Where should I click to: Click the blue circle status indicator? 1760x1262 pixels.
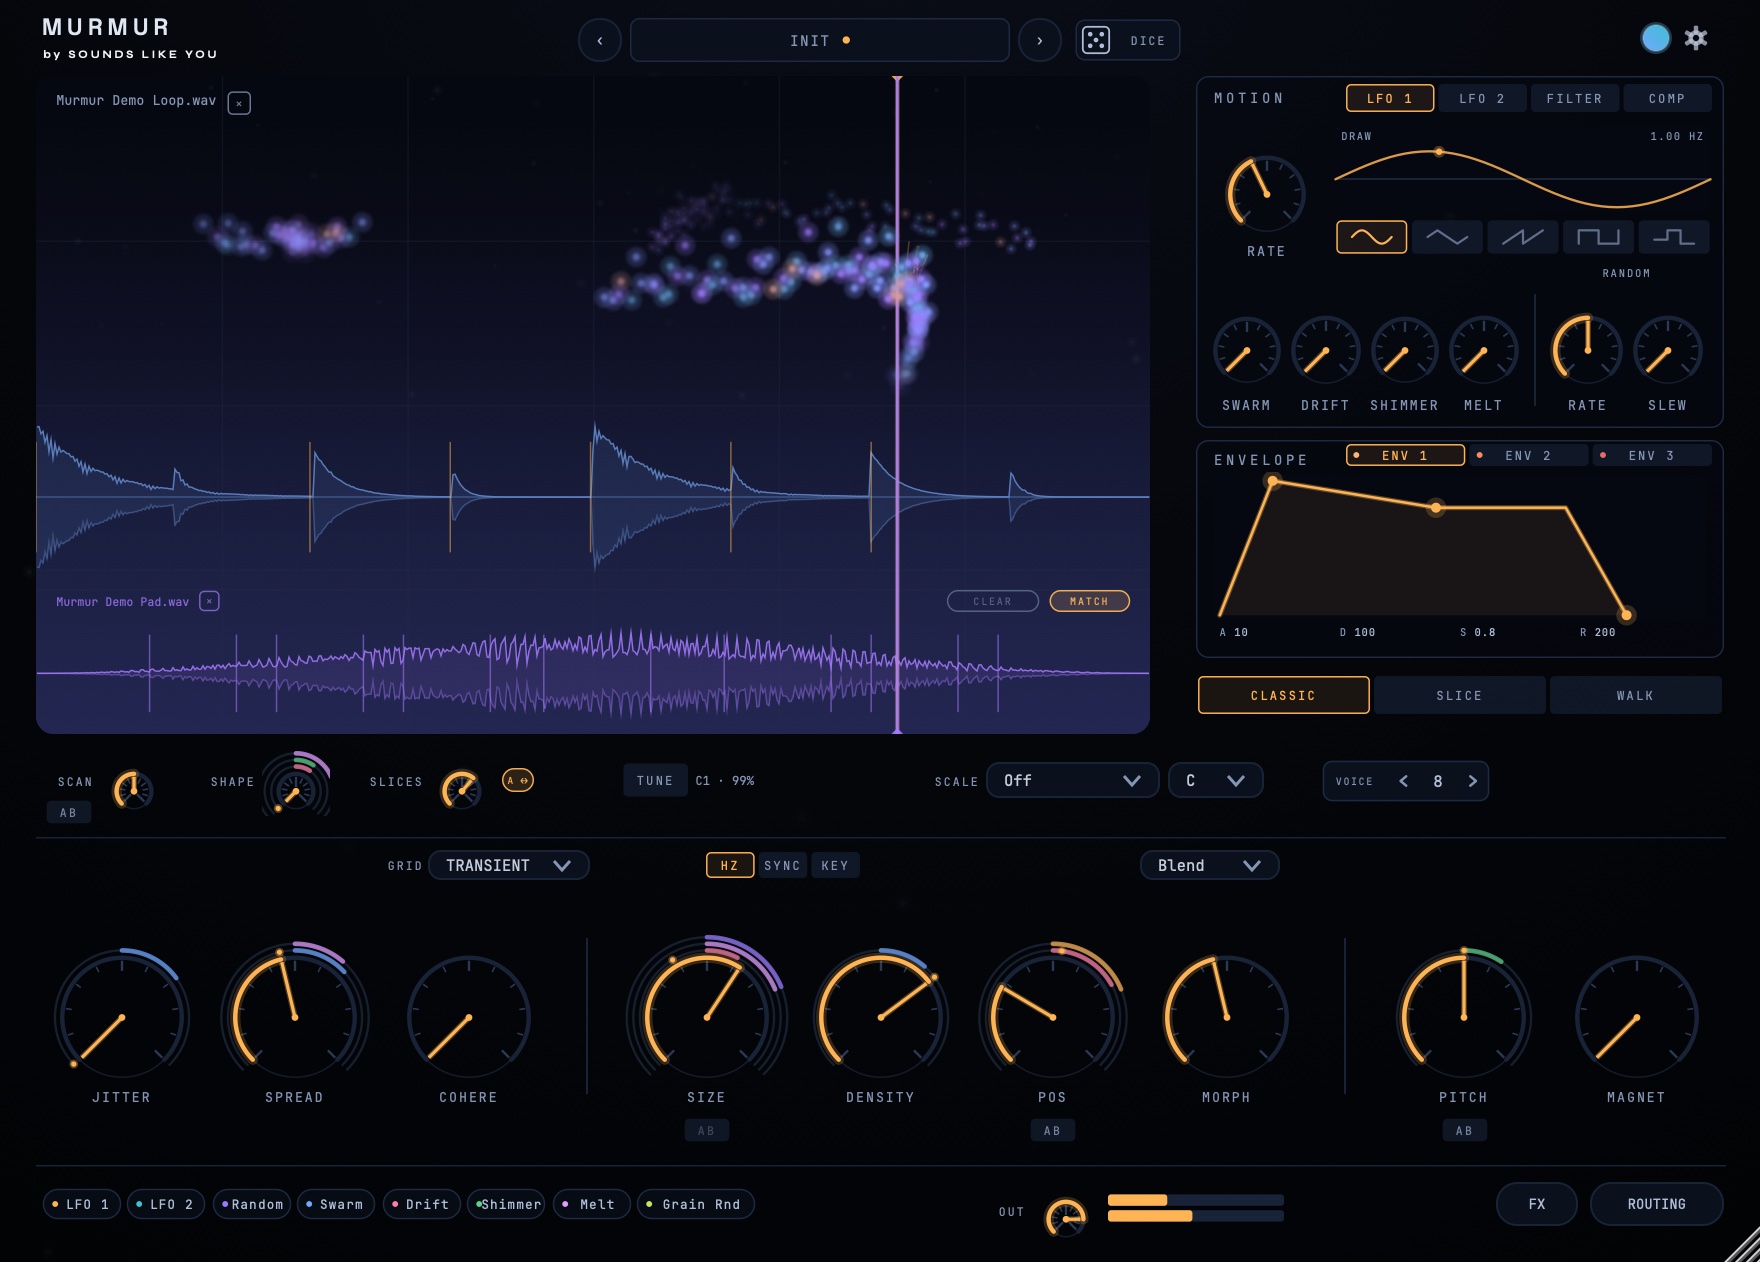(x=1656, y=38)
